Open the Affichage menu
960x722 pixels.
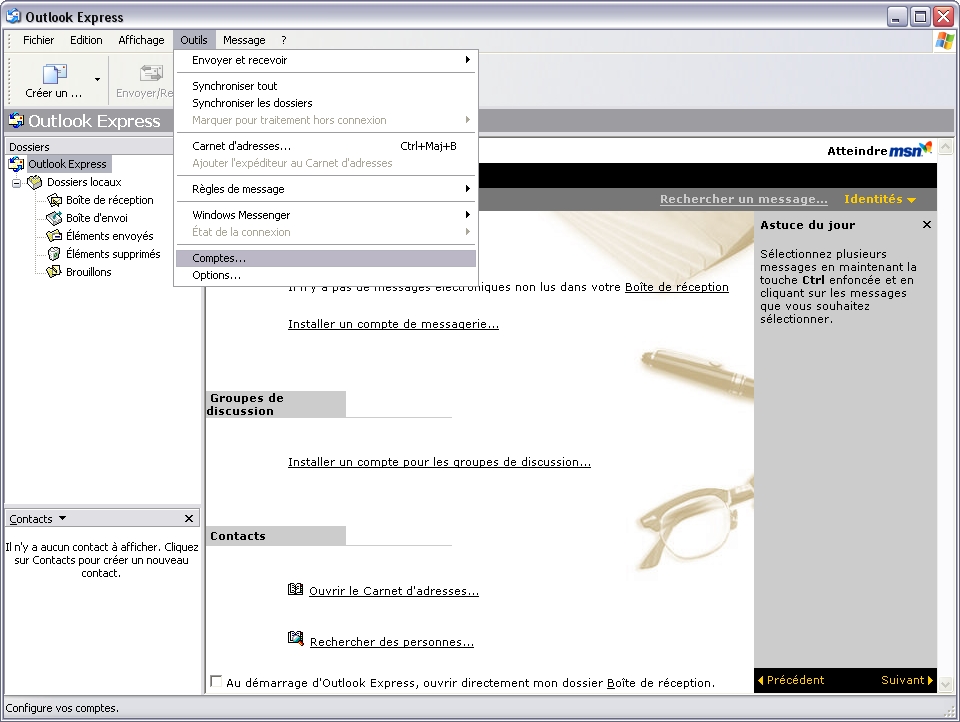(x=141, y=40)
